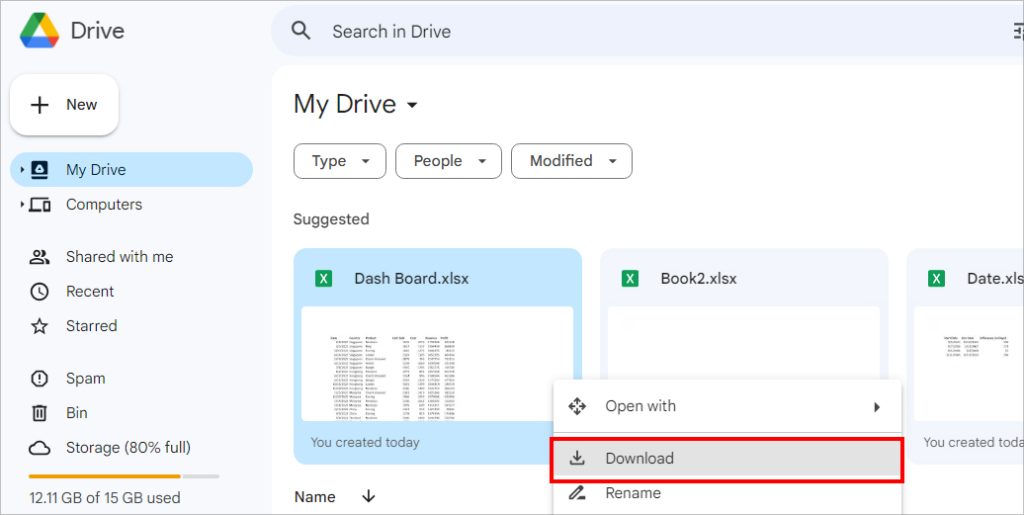Open the search filter options icon
Screen dimensions: 1024x515
pyautogui.click(x=1017, y=31)
